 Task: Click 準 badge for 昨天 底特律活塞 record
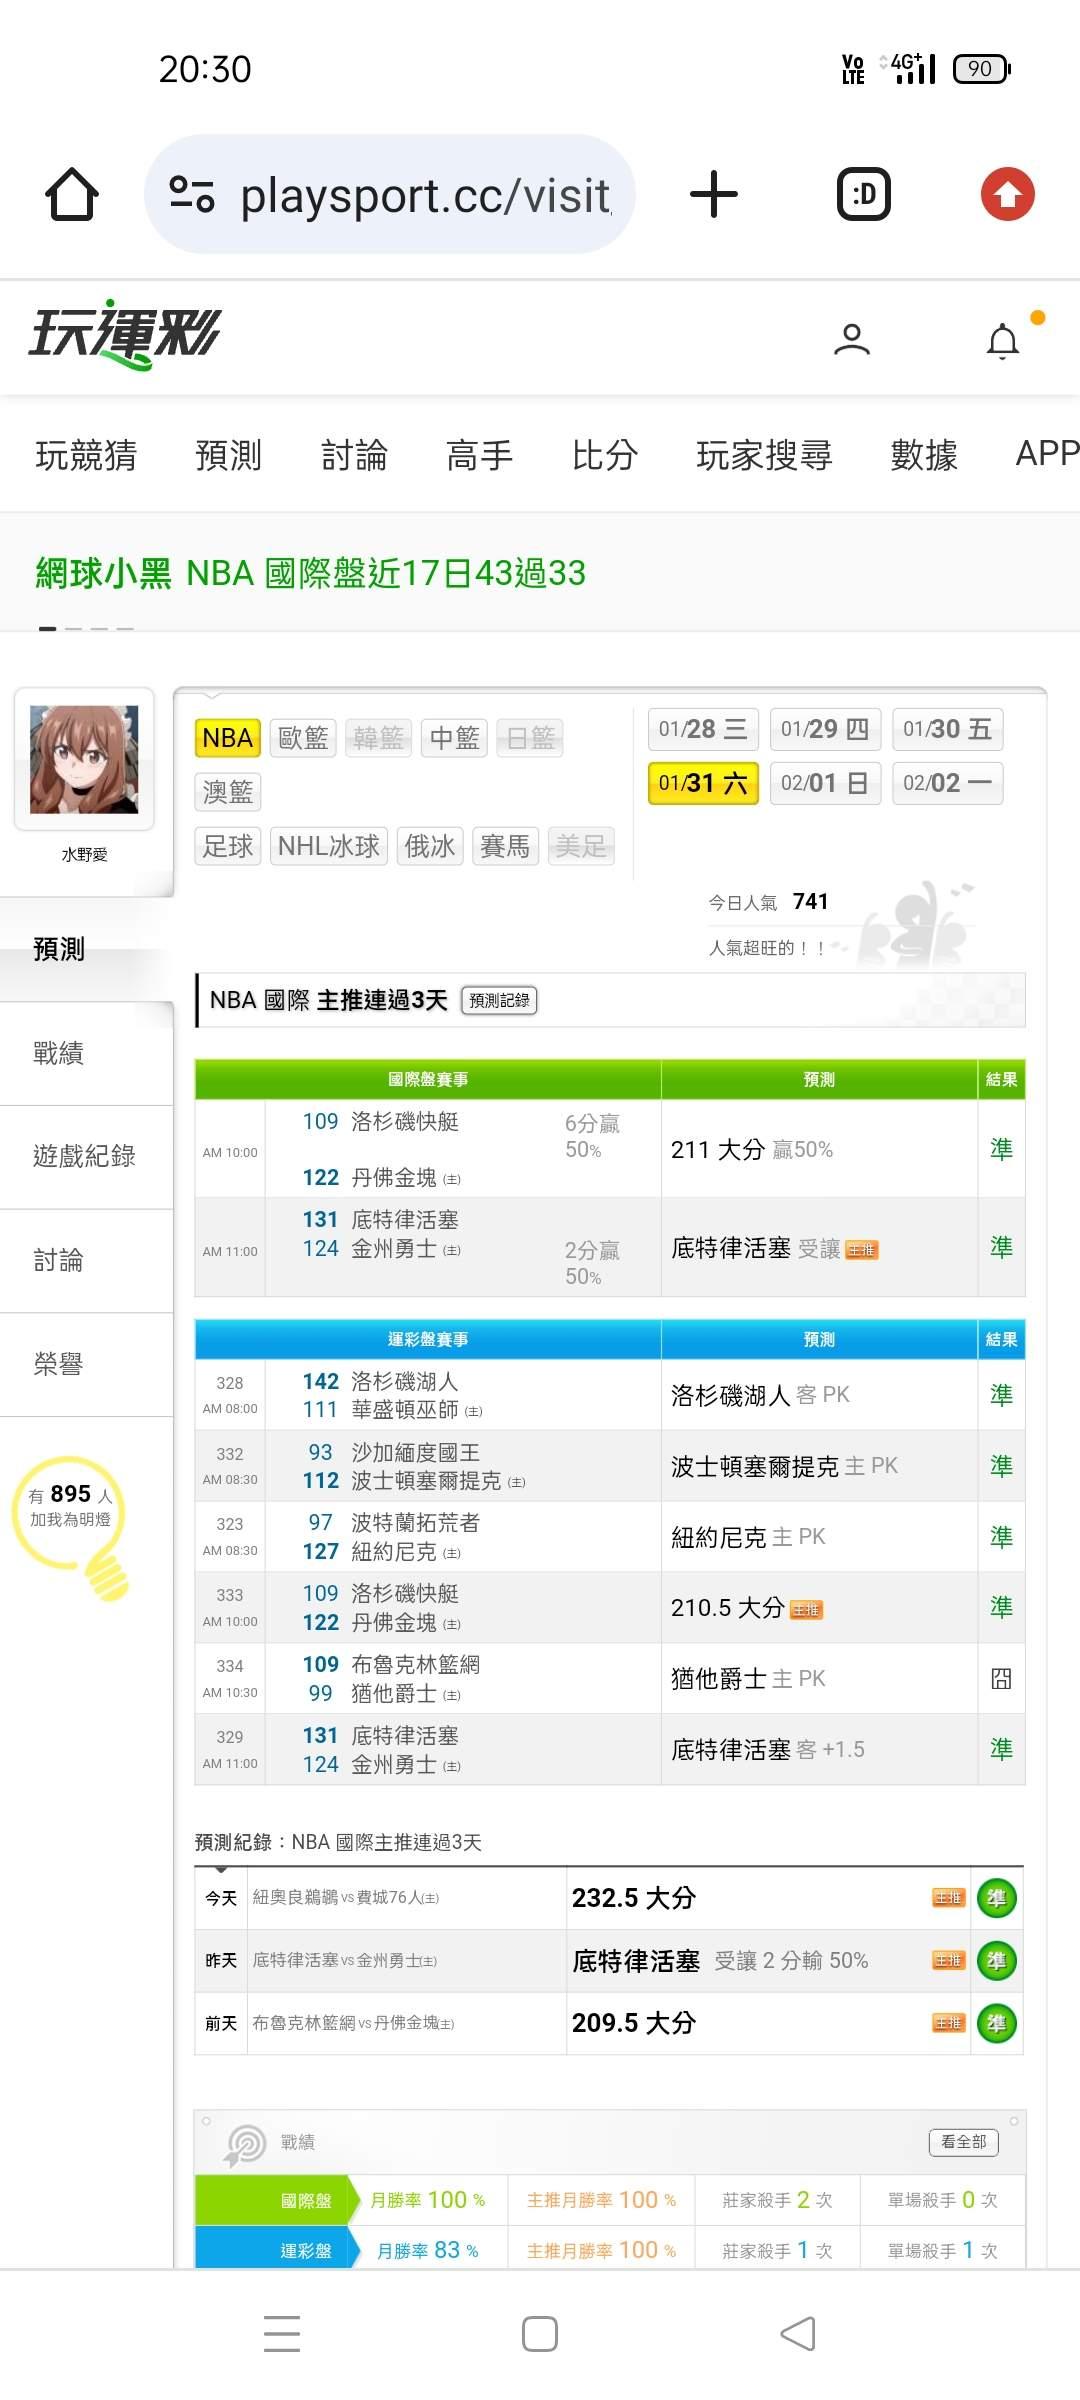[x=997, y=1961]
